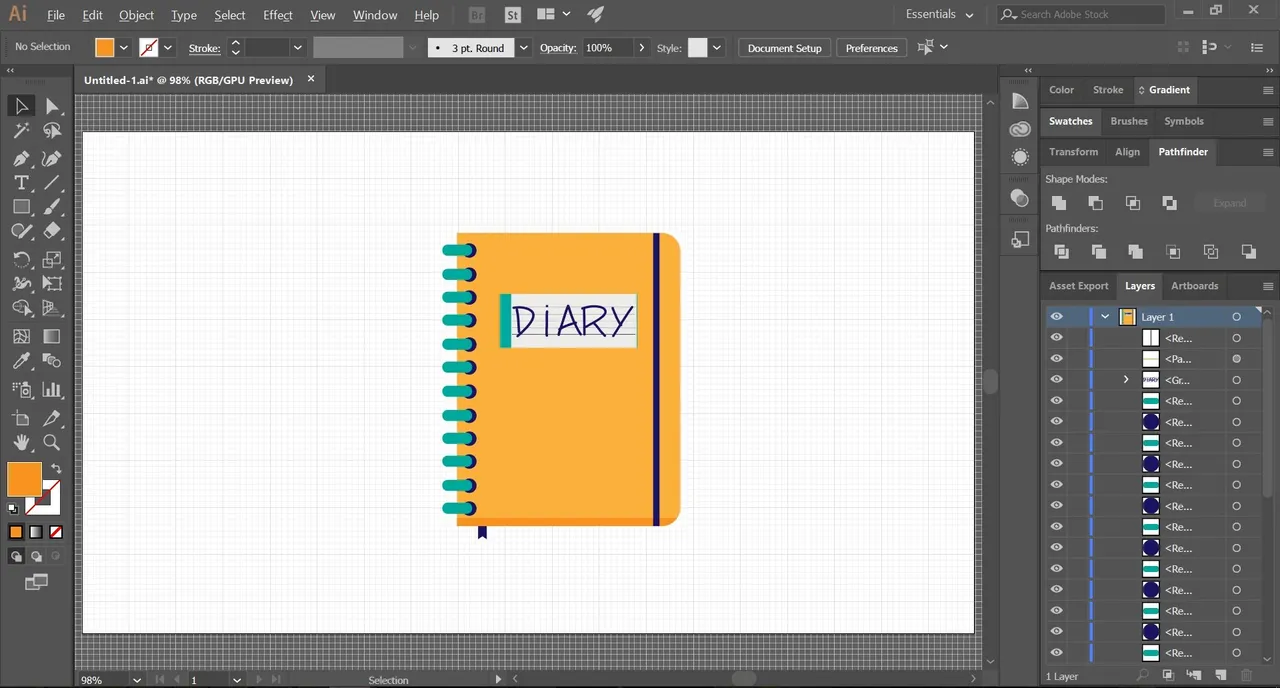Image resolution: width=1280 pixels, height=688 pixels.
Task: Switch to the Artboards tab
Action: pyautogui.click(x=1194, y=286)
